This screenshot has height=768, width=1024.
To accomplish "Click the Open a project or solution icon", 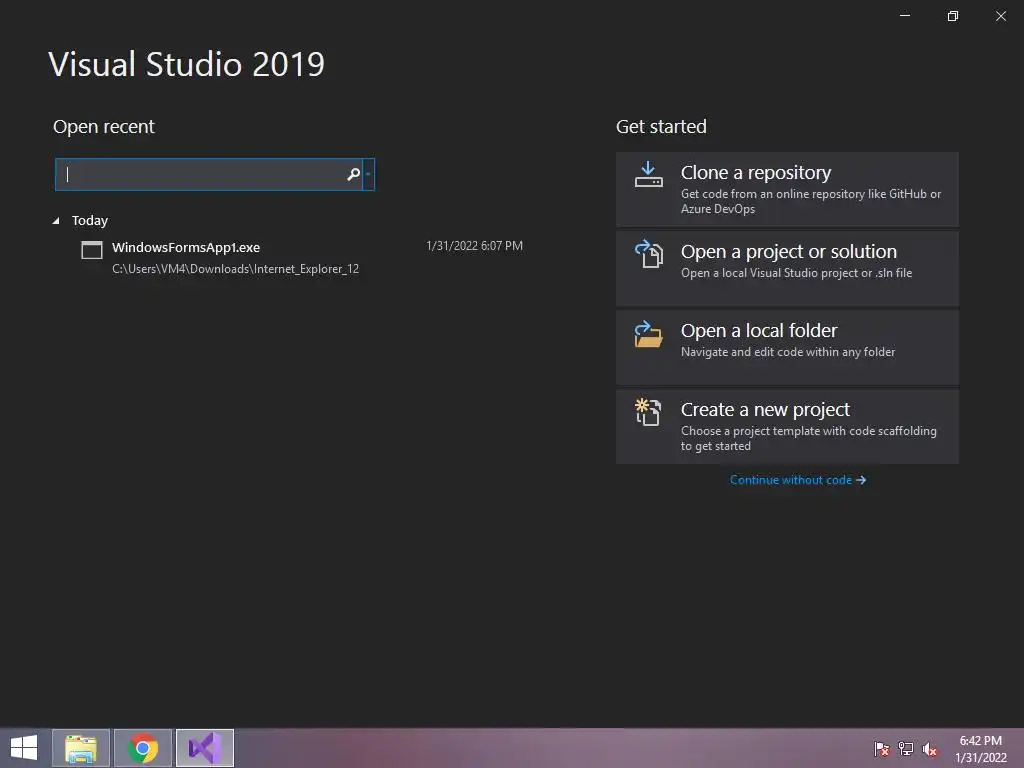I will click(x=648, y=253).
